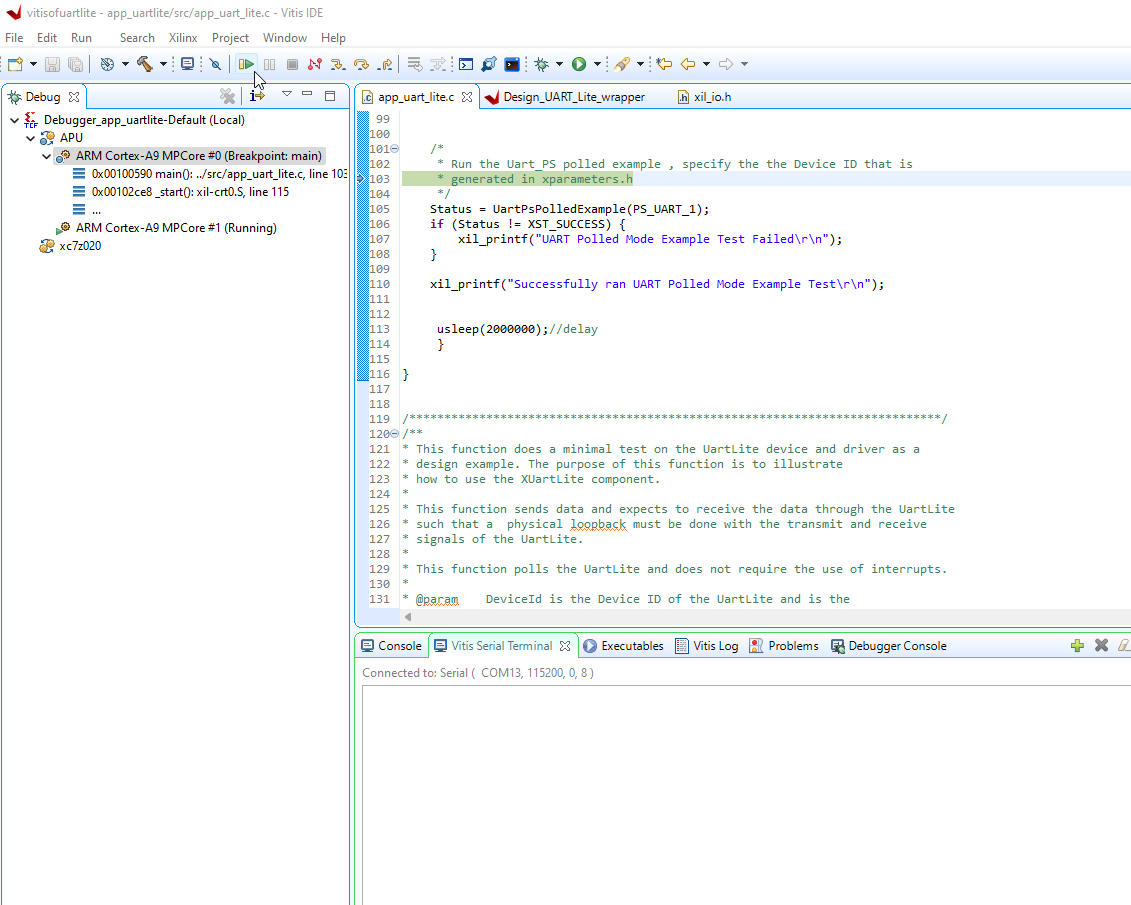Click the Save toolbar icon

coord(52,64)
